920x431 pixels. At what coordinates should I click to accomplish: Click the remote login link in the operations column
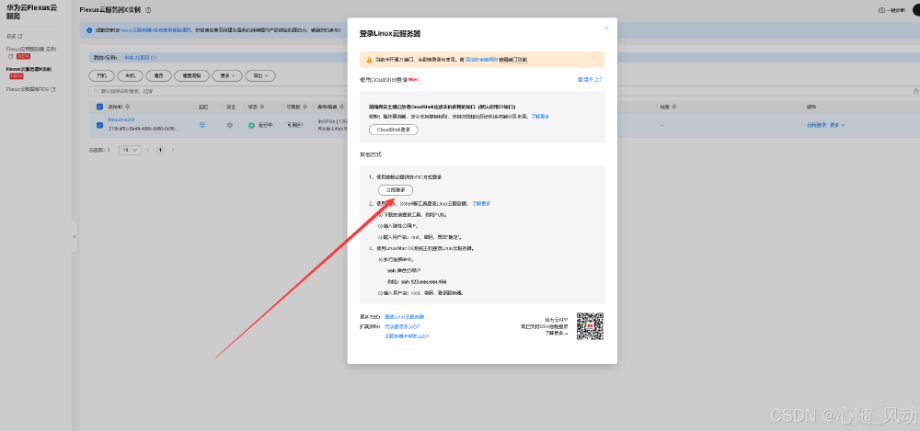(816, 125)
